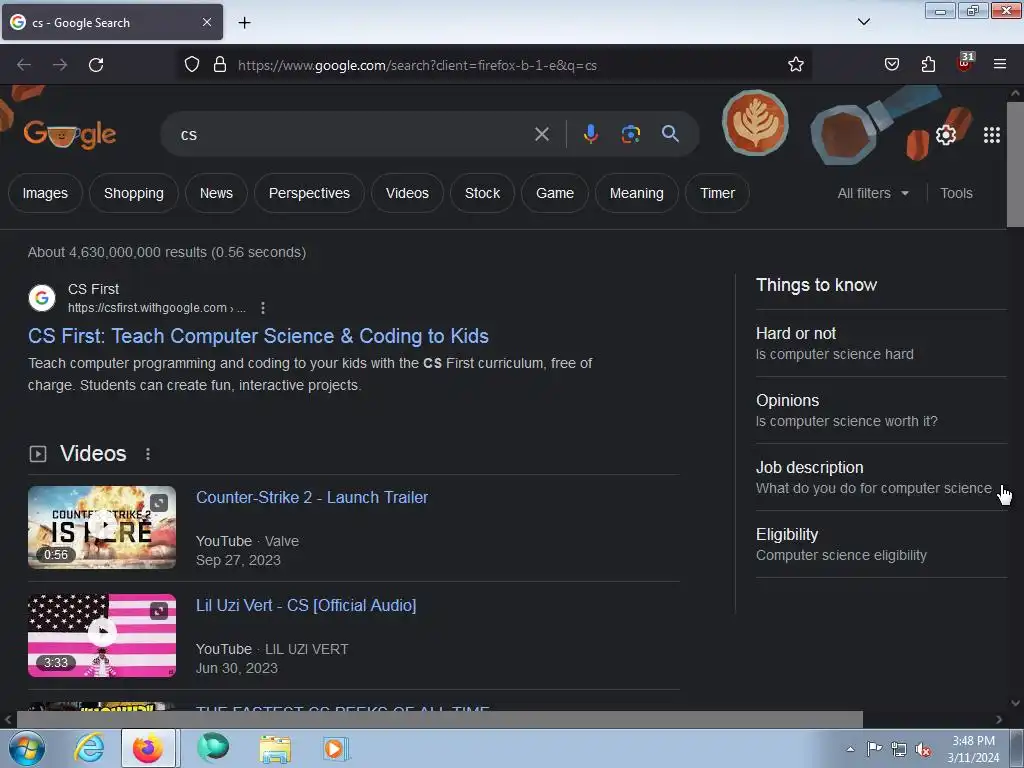Image resolution: width=1024 pixels, height=768 pixels.
Task: Click the vertical scrollbar thumb
Action: 1015,164
